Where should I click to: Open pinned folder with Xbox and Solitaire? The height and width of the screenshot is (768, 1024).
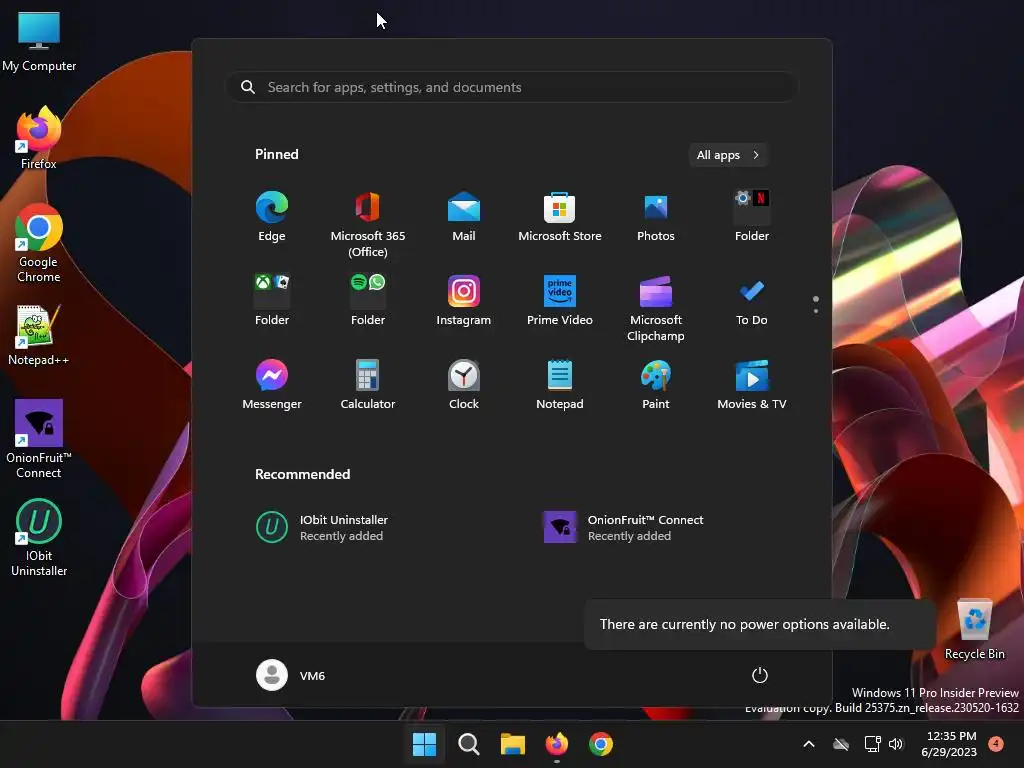272,301
